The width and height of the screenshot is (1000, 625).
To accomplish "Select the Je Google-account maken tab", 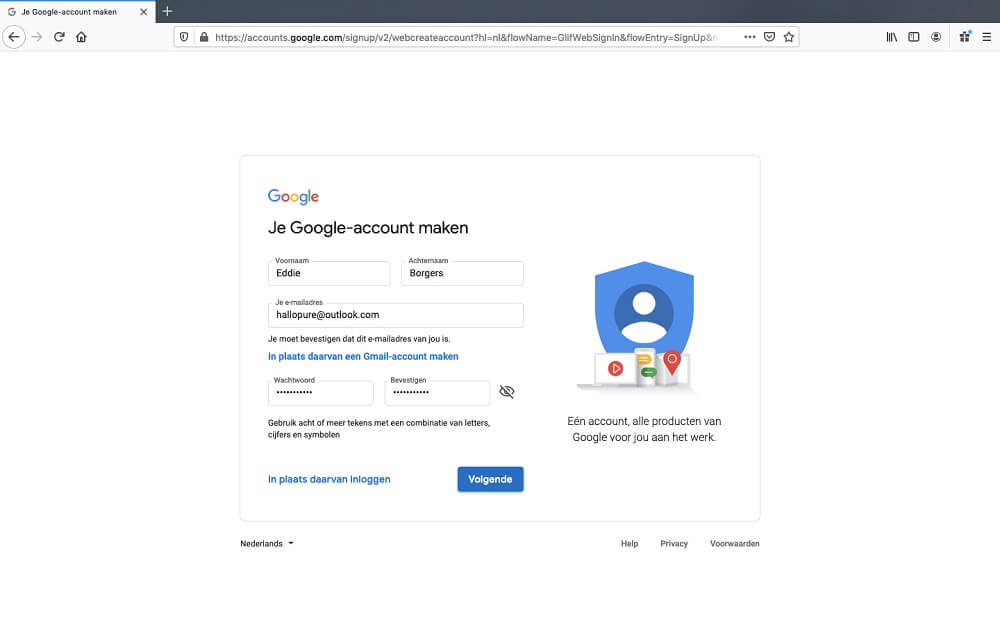I will pos(77,11).
